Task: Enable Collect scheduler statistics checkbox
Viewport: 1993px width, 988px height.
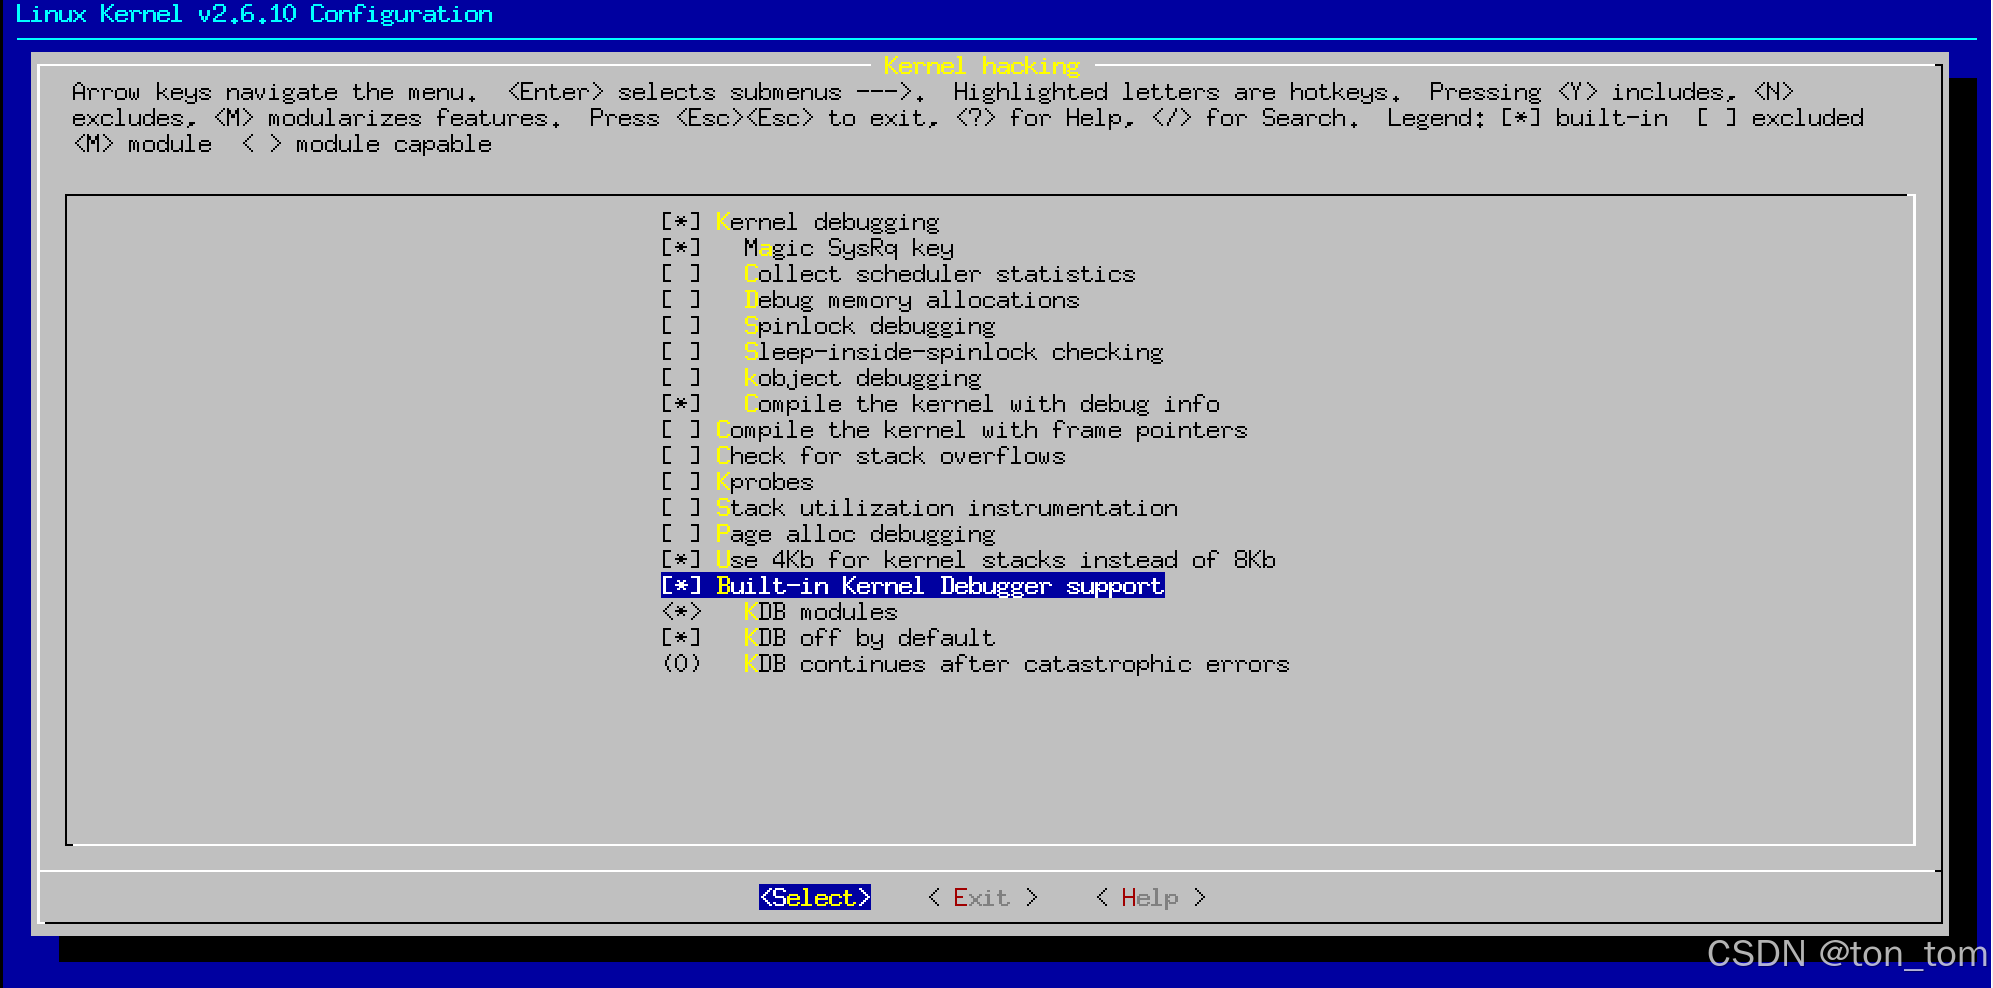Action: [x=681, y=273]
